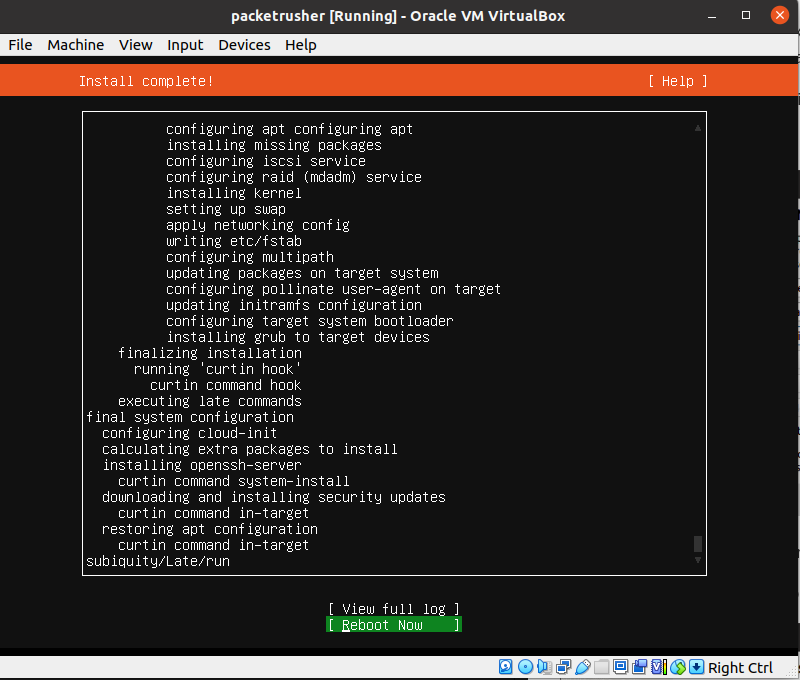Open the Machine menu
800x680 pixels.
[x=75, y=44]
